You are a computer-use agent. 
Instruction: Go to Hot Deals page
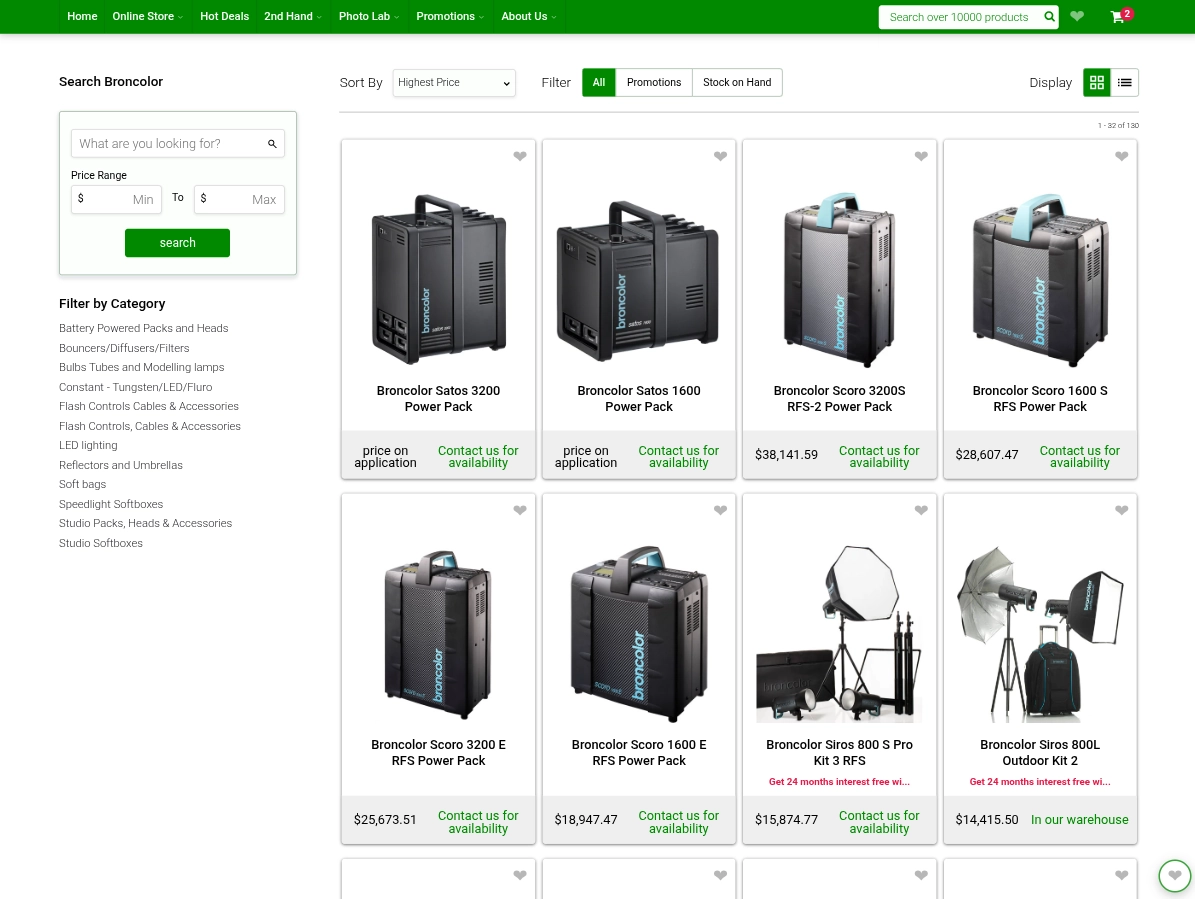(224, 16)
